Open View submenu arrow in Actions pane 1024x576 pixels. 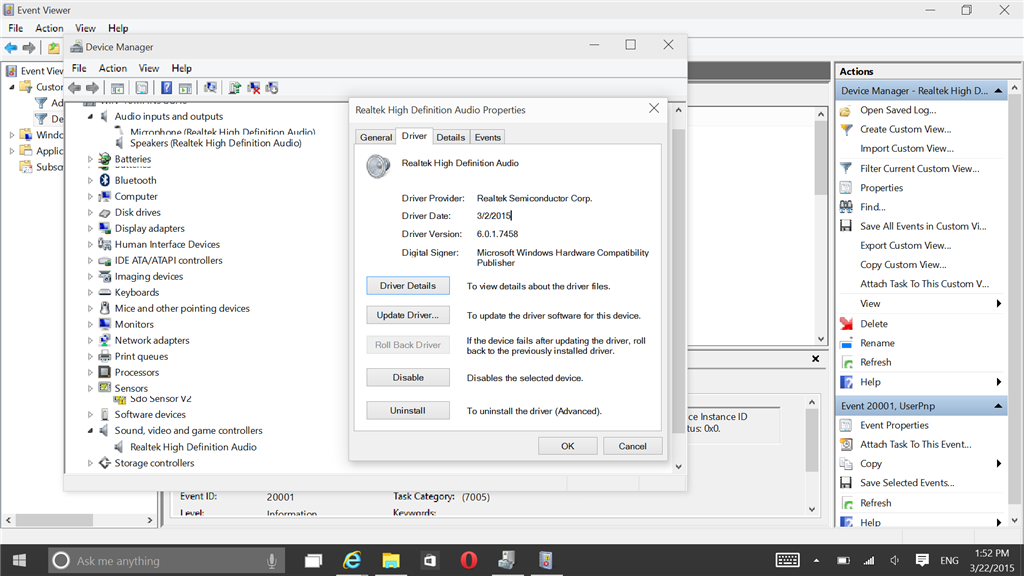(999, 303)
